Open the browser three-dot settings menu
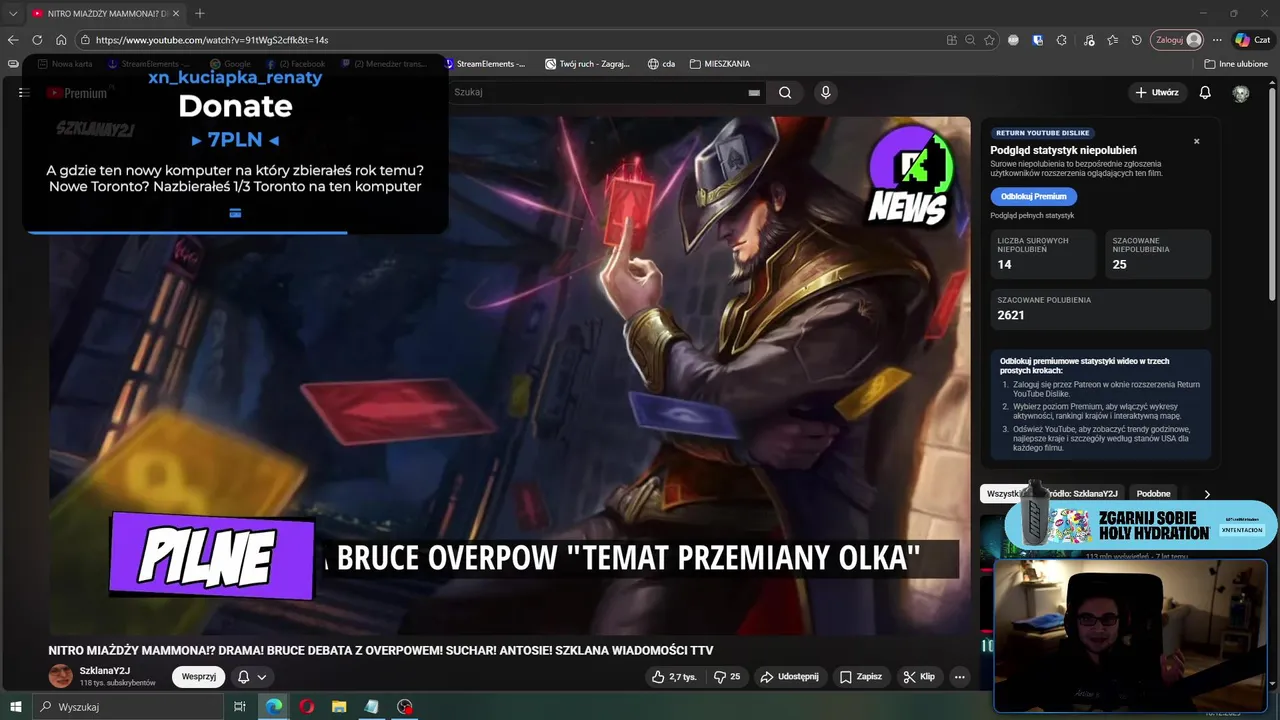The width and height of the screenshot is (1280, 720). 1217,40
